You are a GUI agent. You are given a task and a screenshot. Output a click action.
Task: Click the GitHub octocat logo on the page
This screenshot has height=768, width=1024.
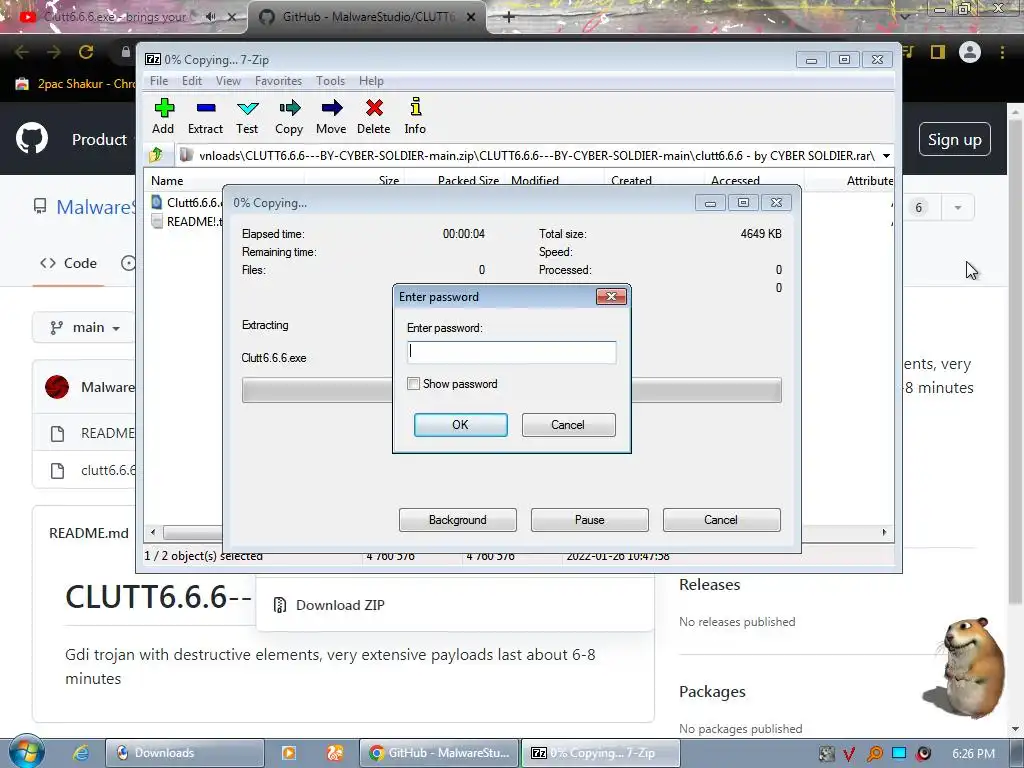tap(32, 138)
